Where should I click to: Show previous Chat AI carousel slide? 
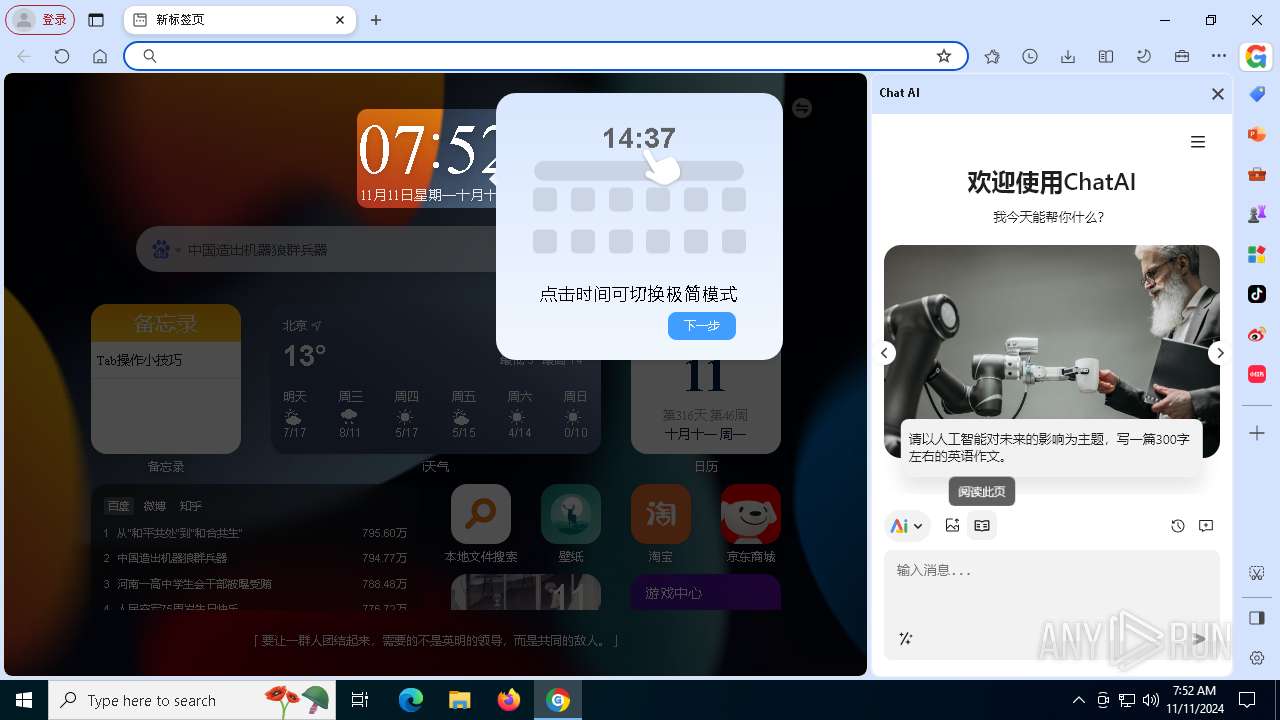click(884, 353)
